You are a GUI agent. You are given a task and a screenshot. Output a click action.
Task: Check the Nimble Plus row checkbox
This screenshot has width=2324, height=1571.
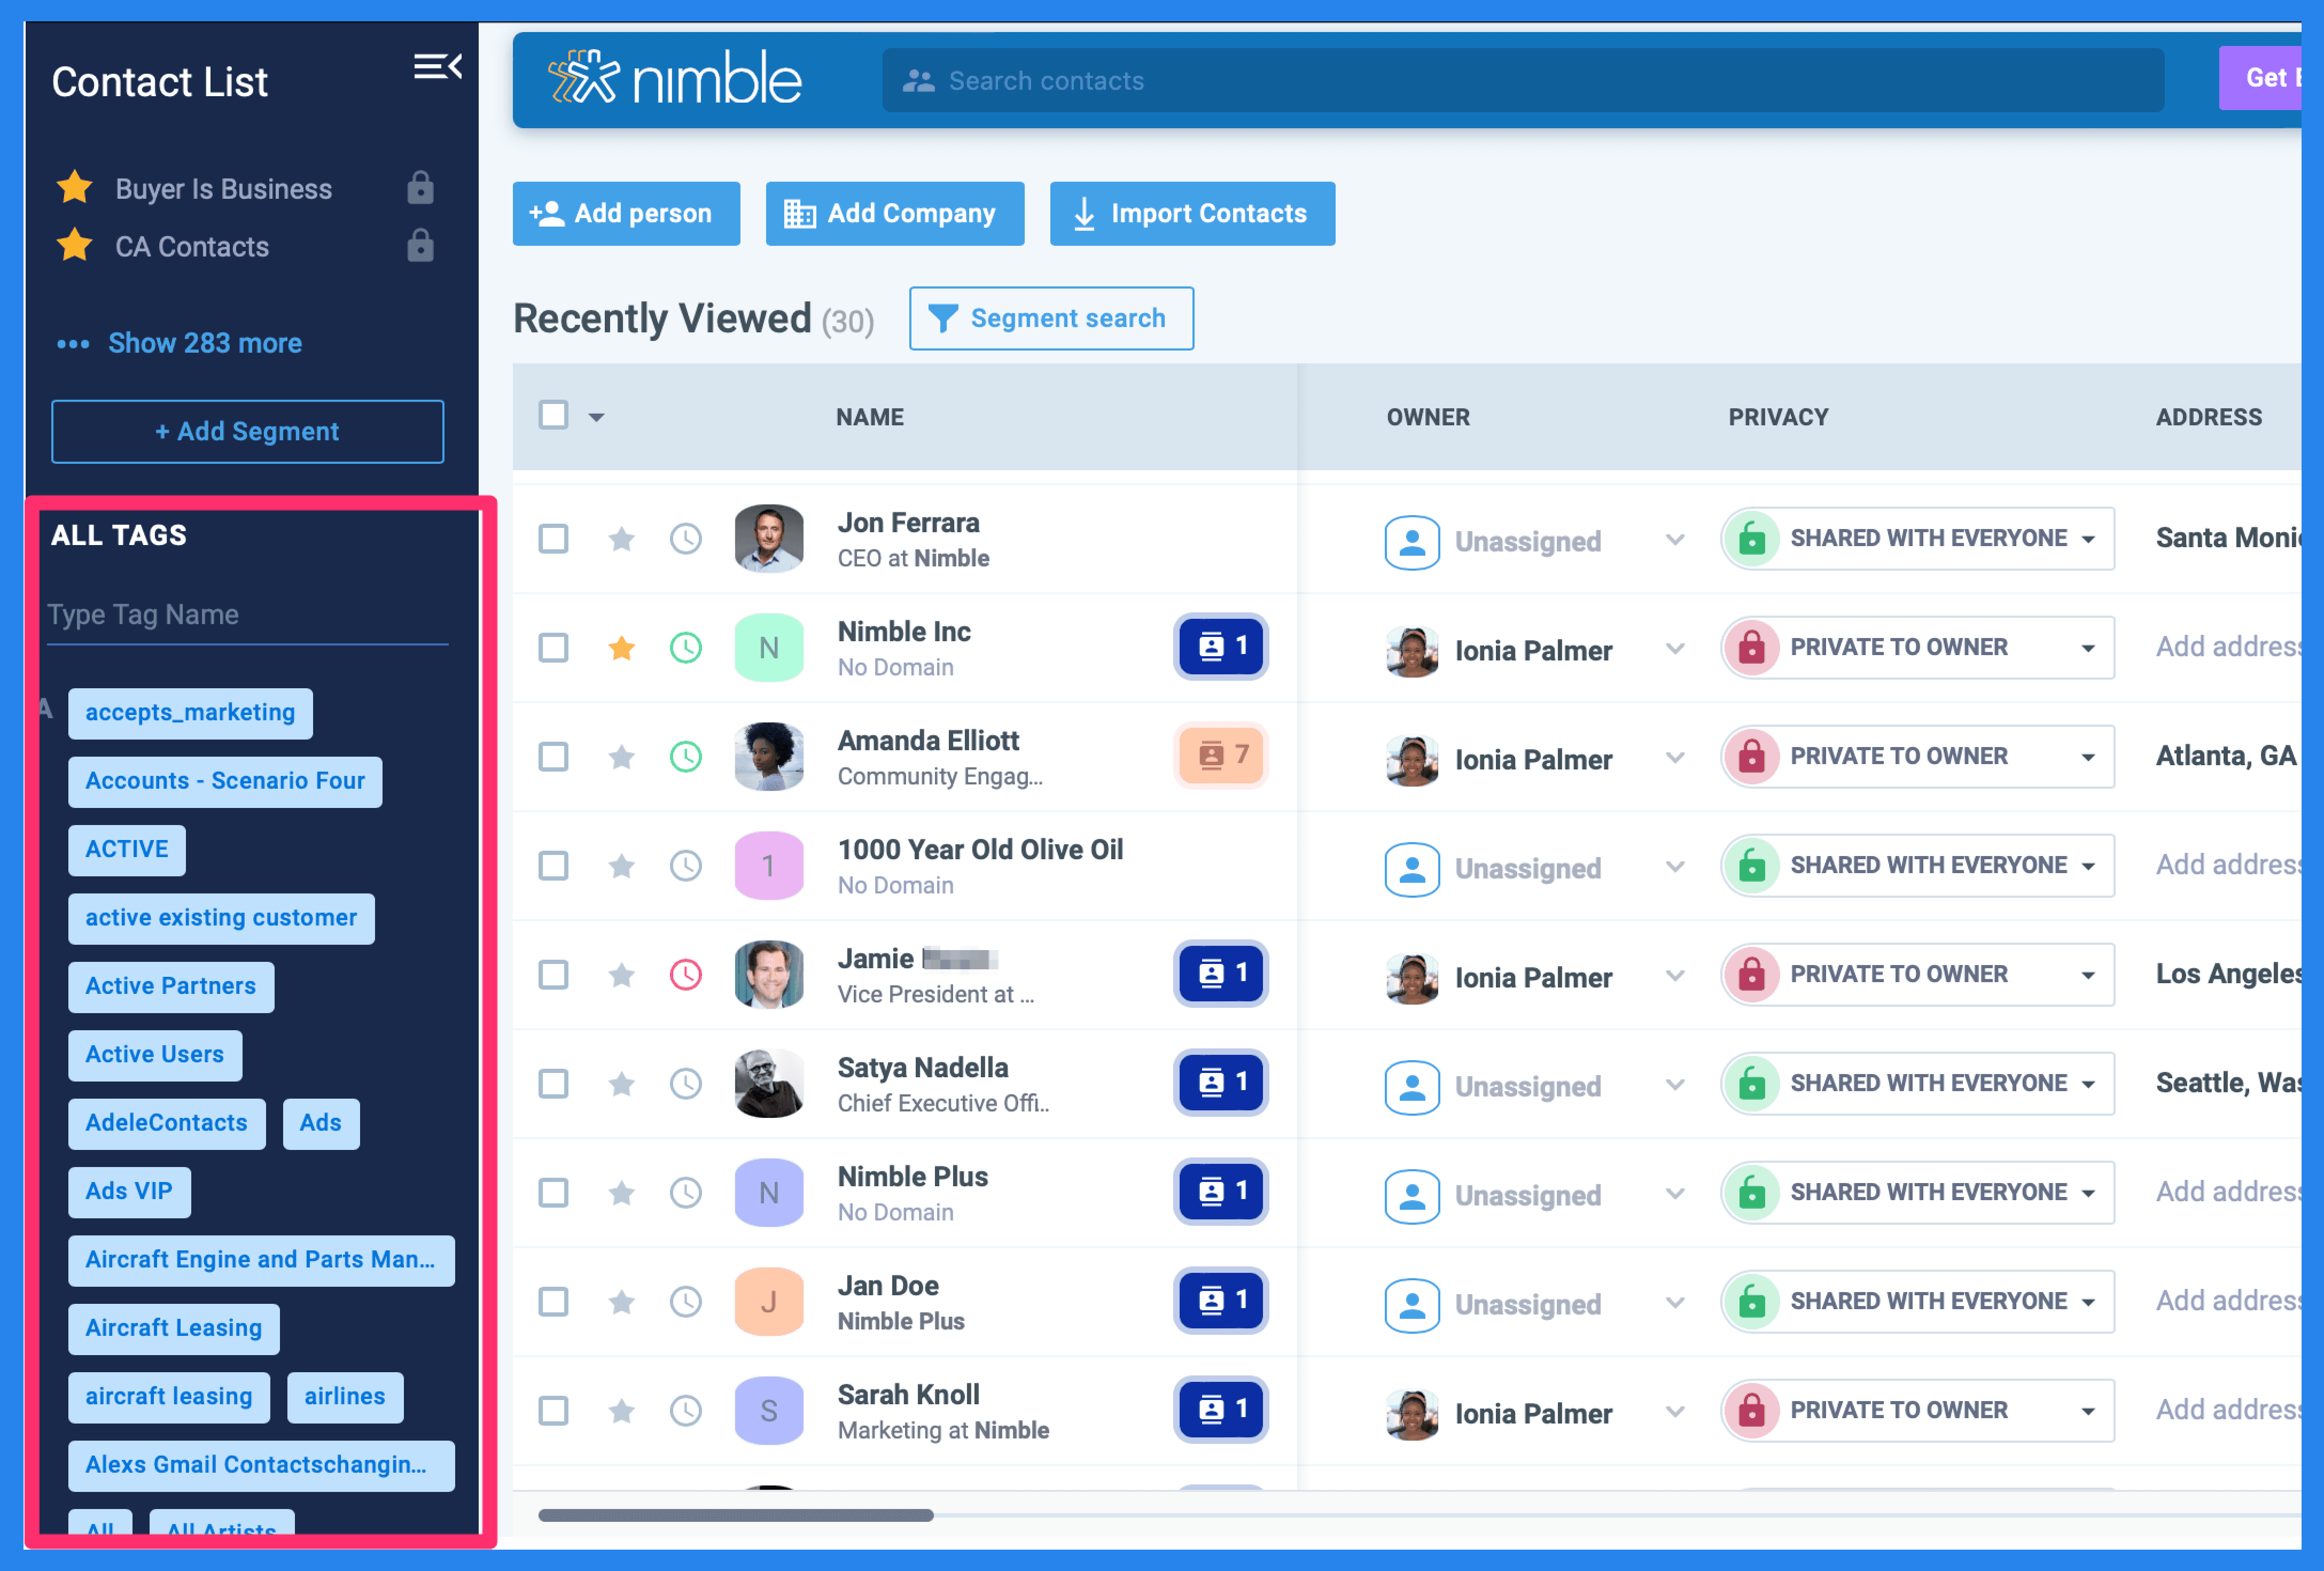pyautogui.click(x=553, y=1194)
